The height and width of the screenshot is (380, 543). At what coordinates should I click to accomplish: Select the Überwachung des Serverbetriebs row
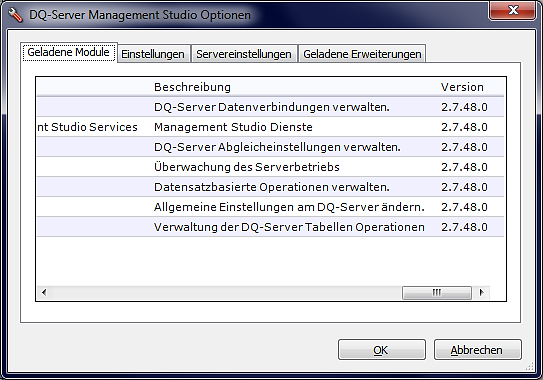click(270, 167)
